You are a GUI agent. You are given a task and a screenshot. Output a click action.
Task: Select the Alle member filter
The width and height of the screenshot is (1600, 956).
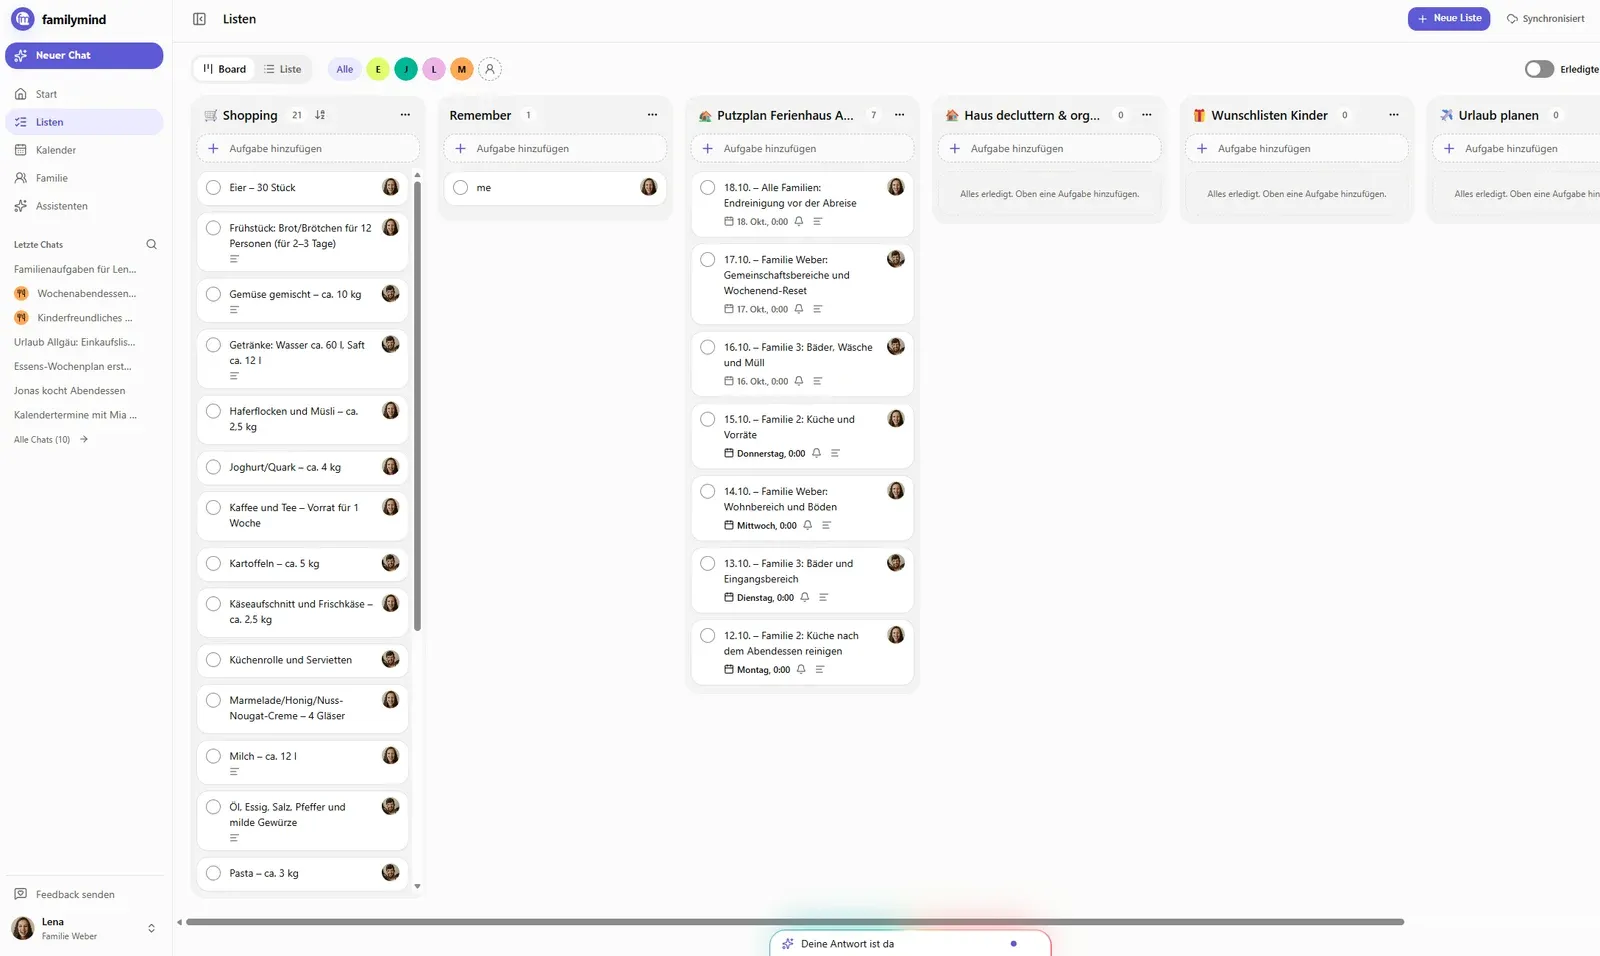click(345, 69)
